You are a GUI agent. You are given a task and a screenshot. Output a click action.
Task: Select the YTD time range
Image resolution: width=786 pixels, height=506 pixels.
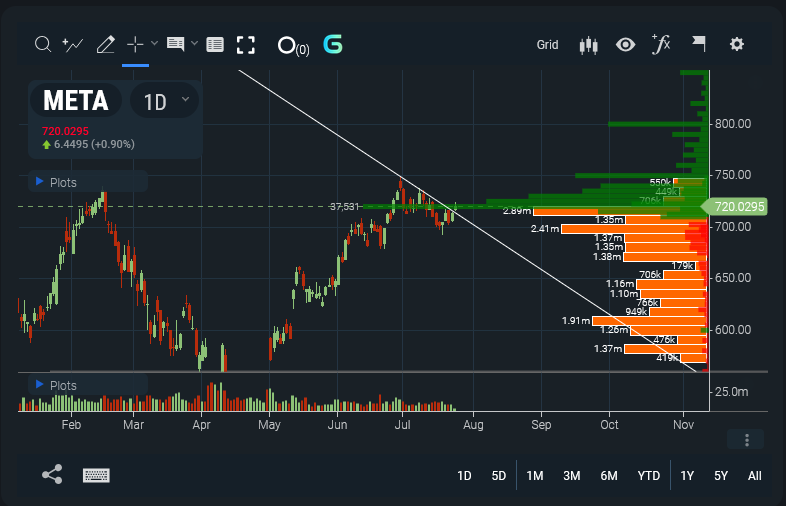(x=649, y=475)
